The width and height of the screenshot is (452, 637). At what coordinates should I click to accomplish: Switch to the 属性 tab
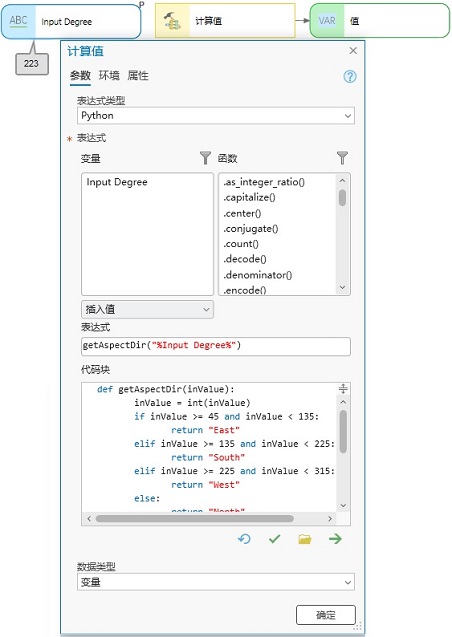pyautogui.click(x=138, y=76)
